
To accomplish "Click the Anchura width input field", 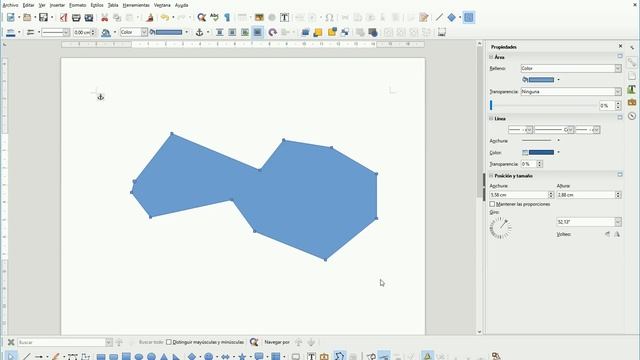I will tap(518, 195).
